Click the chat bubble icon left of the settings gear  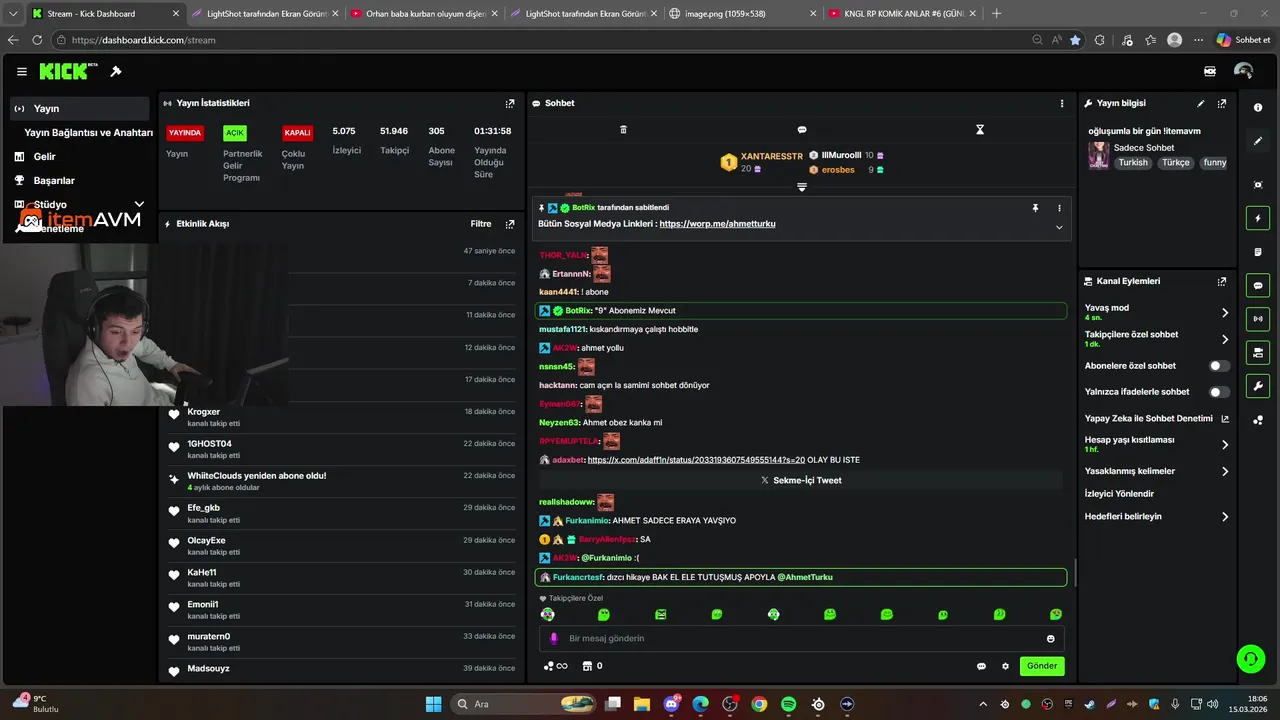[981, 666]
